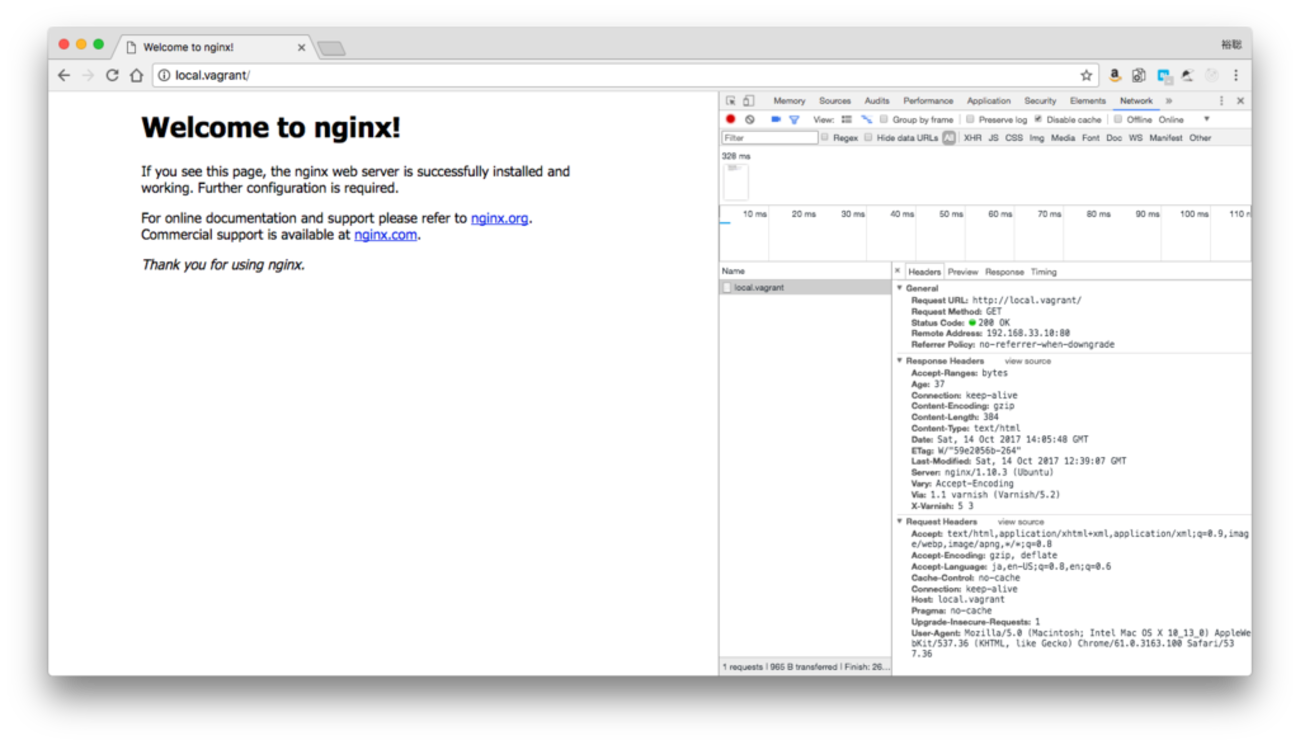Enable Offline checkbox
1300x745 pixels.
point(1118,119)
